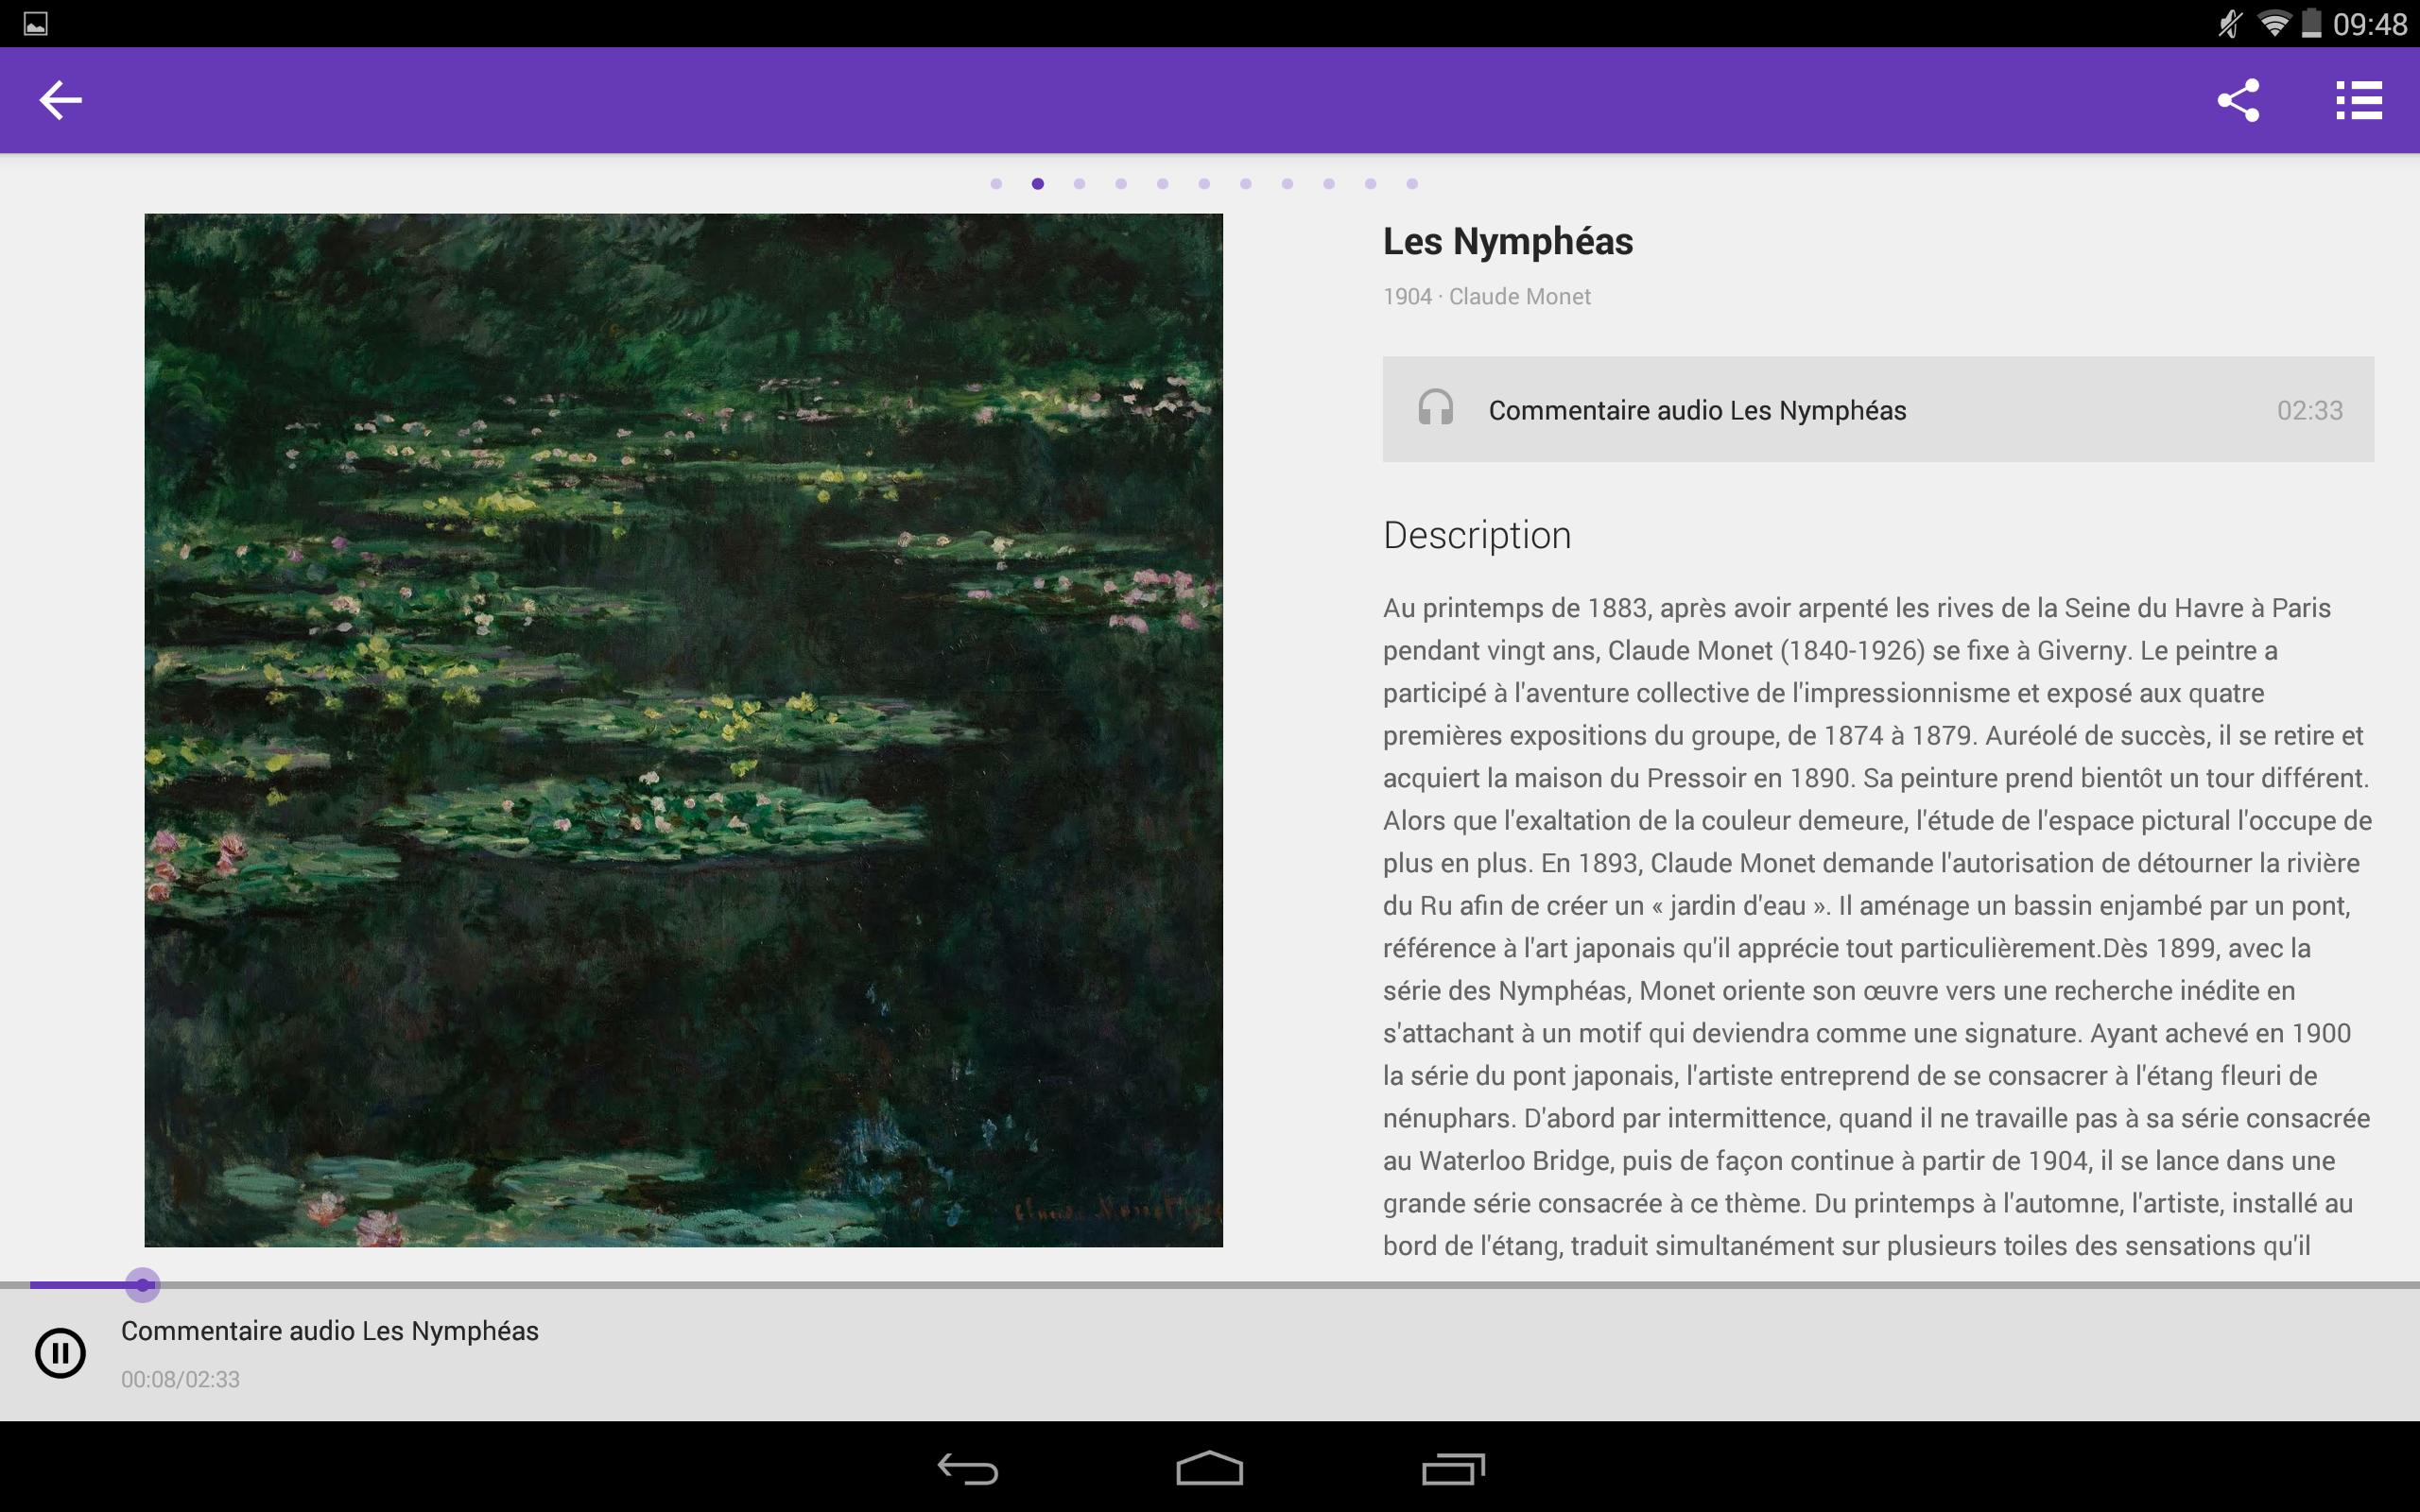Viewport: 2420px width, 1512px height.
Task: Click the 'Les Nymphéas' title text
Action: [1508, 242]
